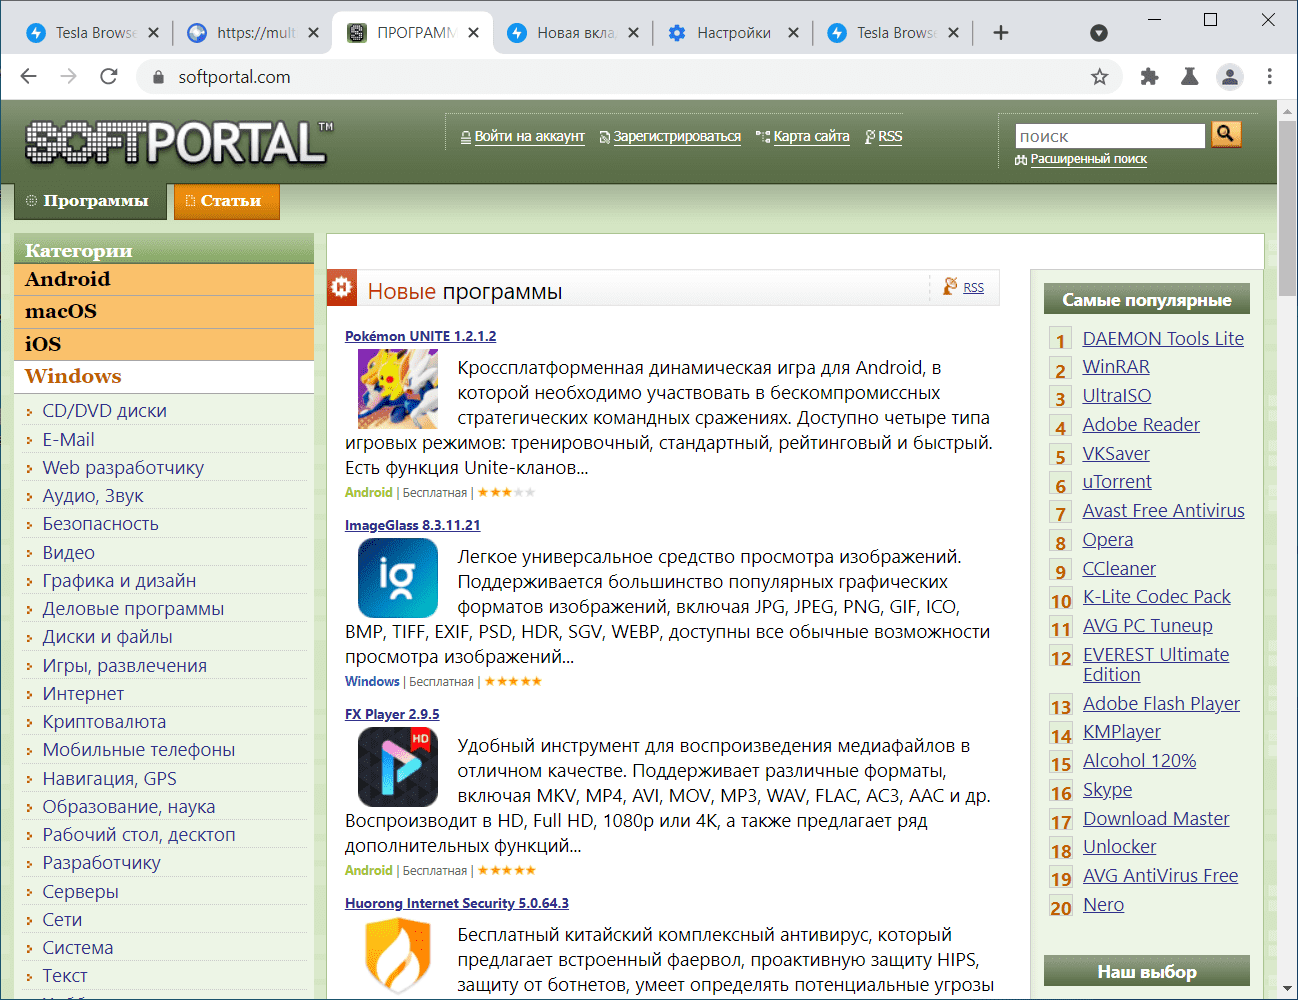
Task: Click the site info lock icon
Action: [156, 78]
